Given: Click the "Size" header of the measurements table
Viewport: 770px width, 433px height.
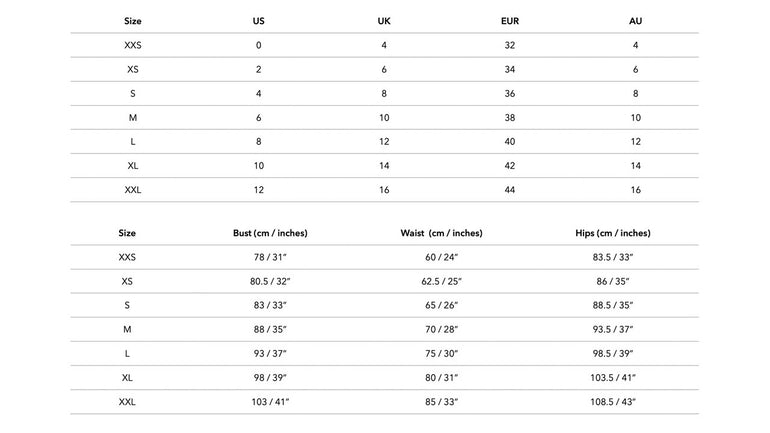Looking at the screenshot, I should 127,233.
